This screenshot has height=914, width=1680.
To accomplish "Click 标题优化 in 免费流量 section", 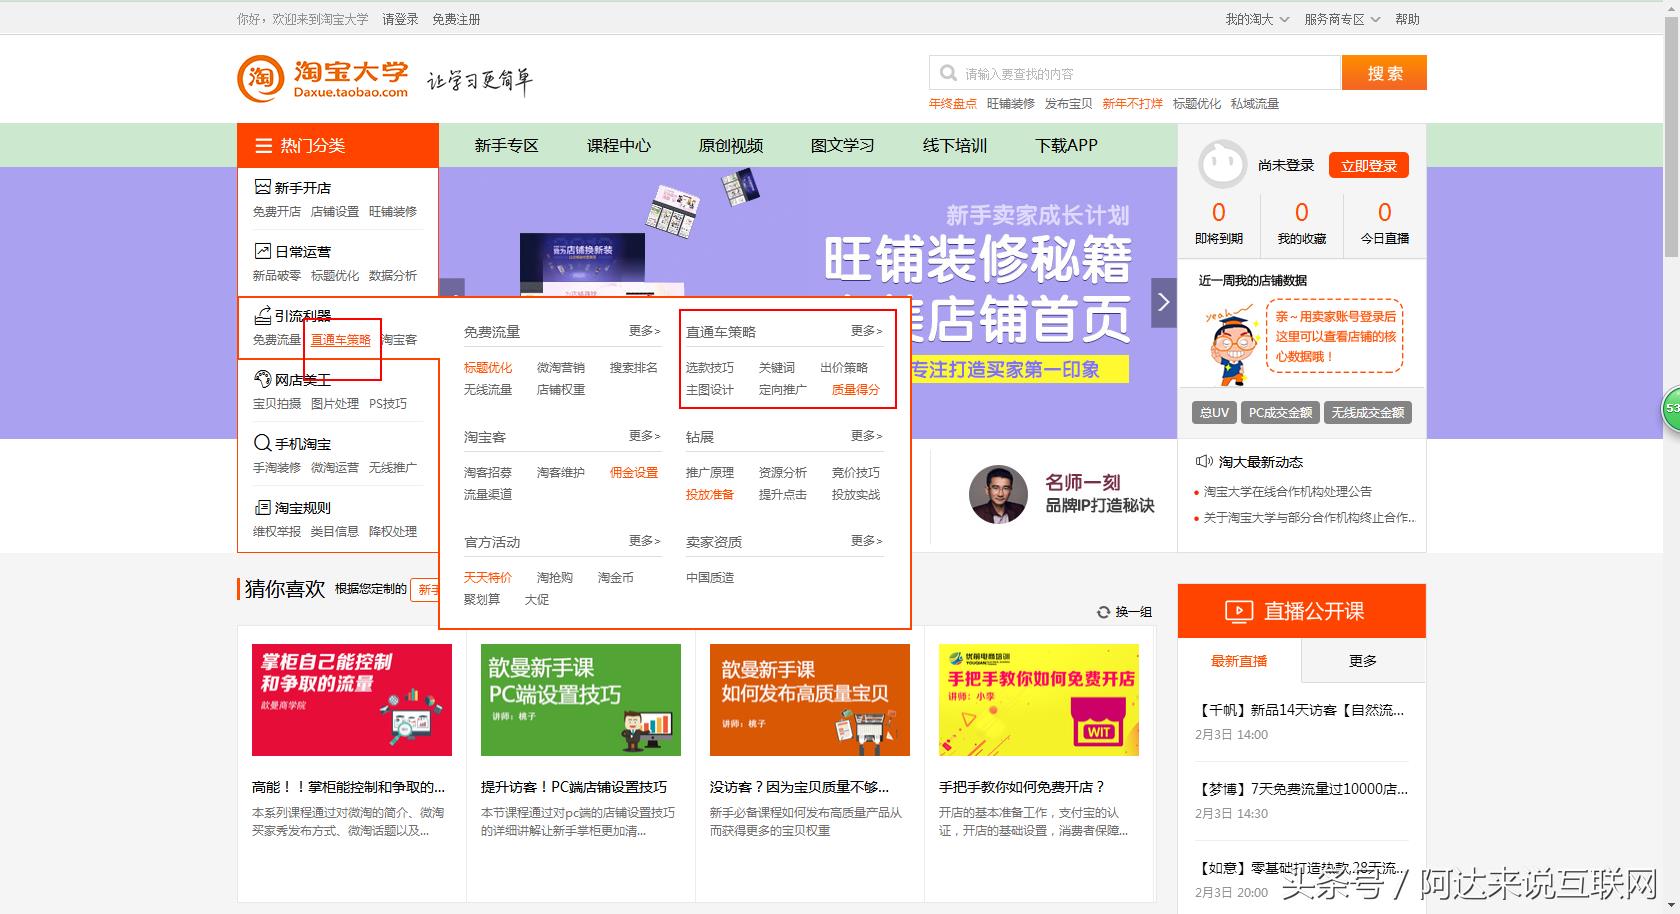I will coord(488,368).
